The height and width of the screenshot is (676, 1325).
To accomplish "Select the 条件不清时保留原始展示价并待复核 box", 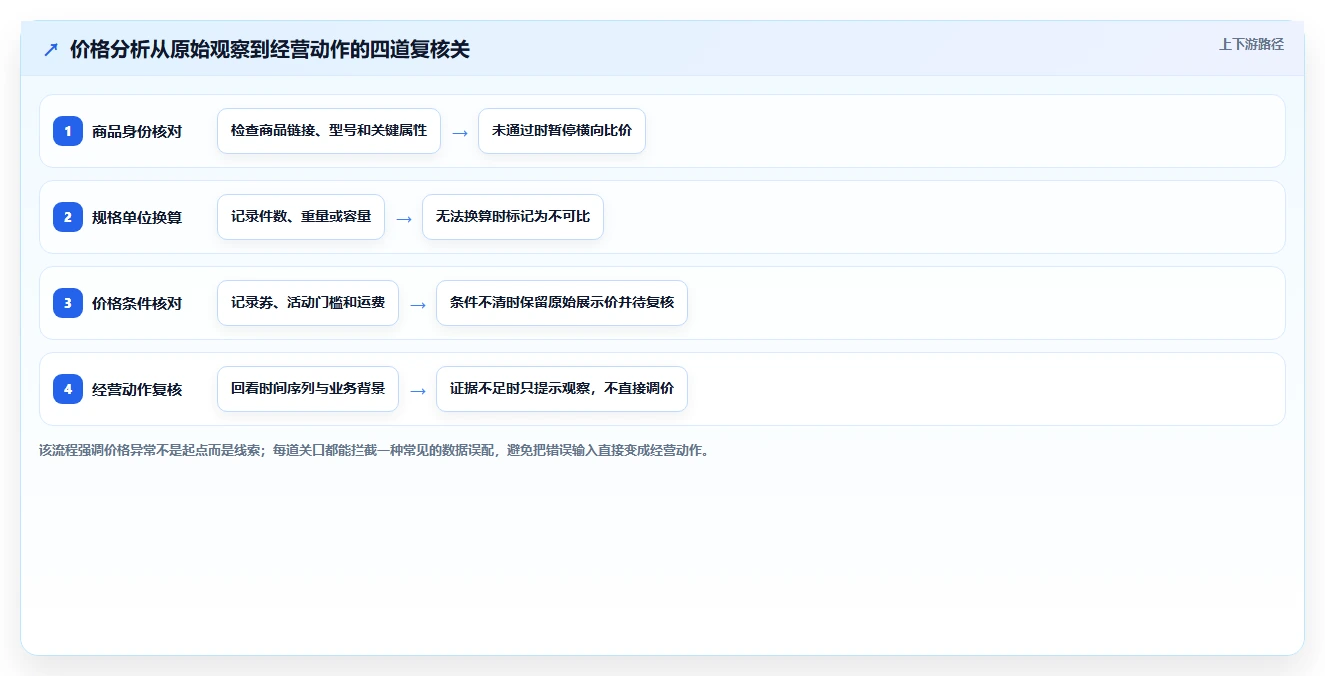I will point(562,303).
